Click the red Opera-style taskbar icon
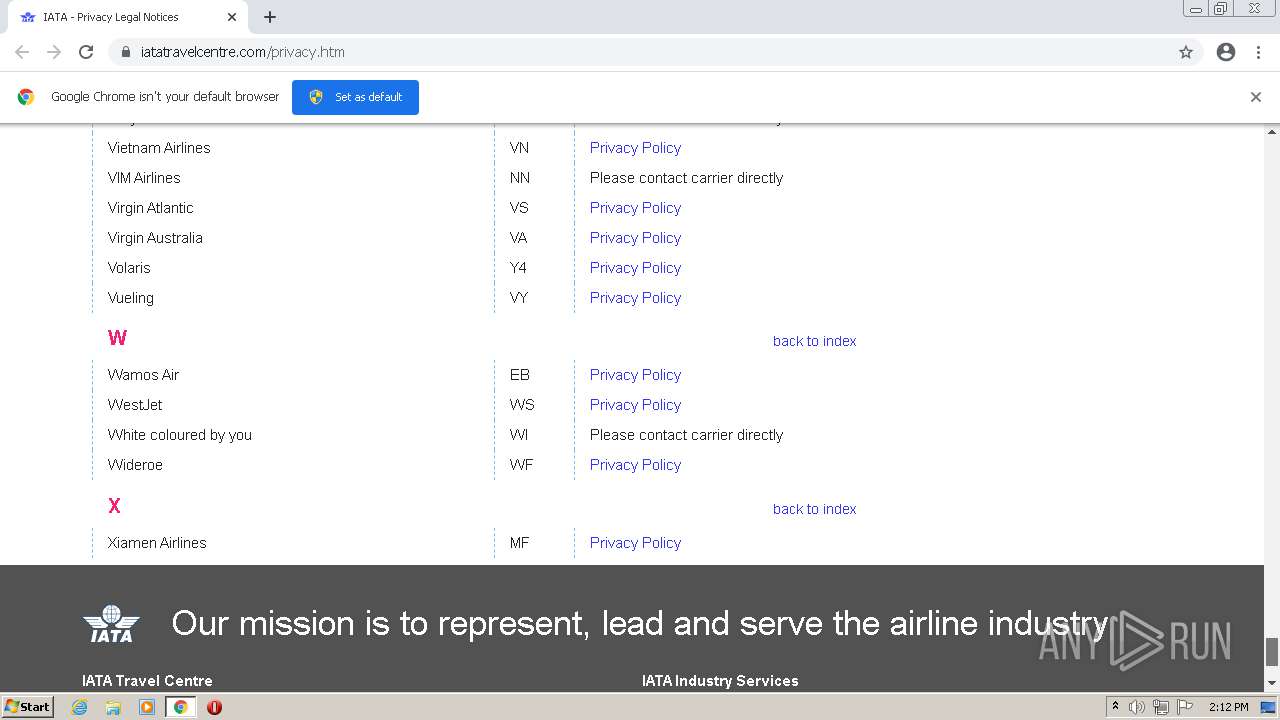The image size is (1280, 720). tap(214, 707)
